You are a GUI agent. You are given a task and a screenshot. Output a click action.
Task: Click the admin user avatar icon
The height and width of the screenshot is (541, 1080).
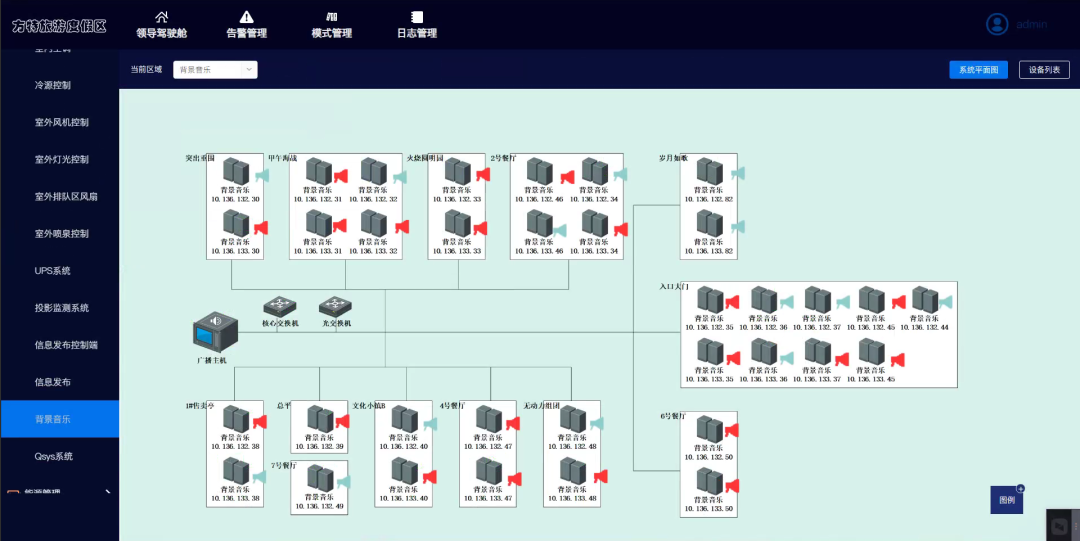pos(997,24)
